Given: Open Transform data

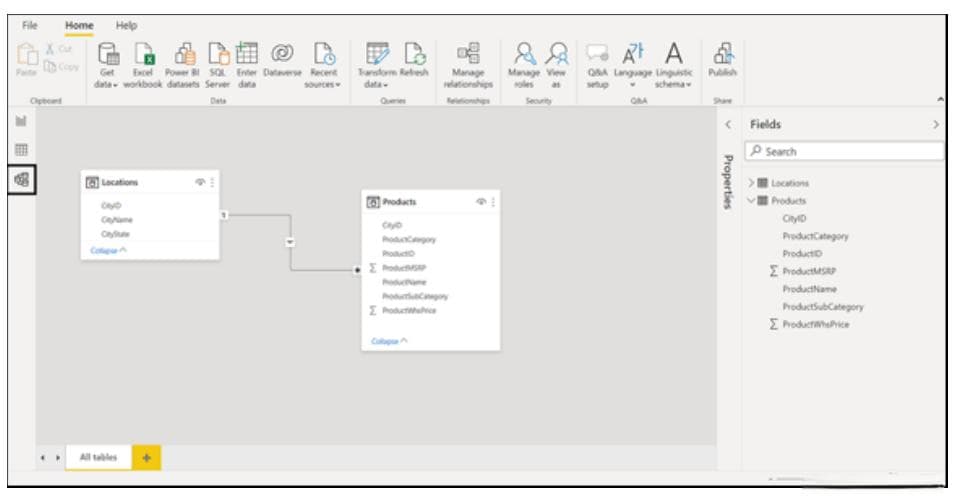Looking at the screenshot, I should point(377,66).
